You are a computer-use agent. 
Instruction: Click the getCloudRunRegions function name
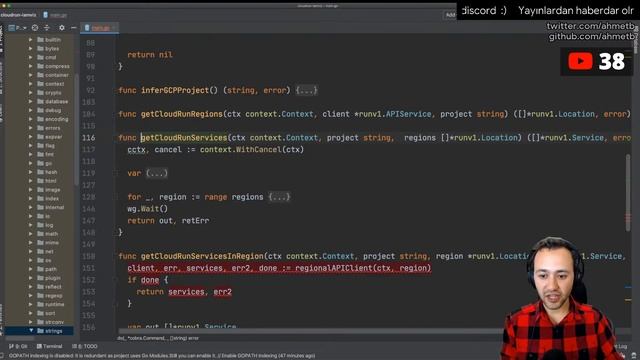(x=182, y=114)
